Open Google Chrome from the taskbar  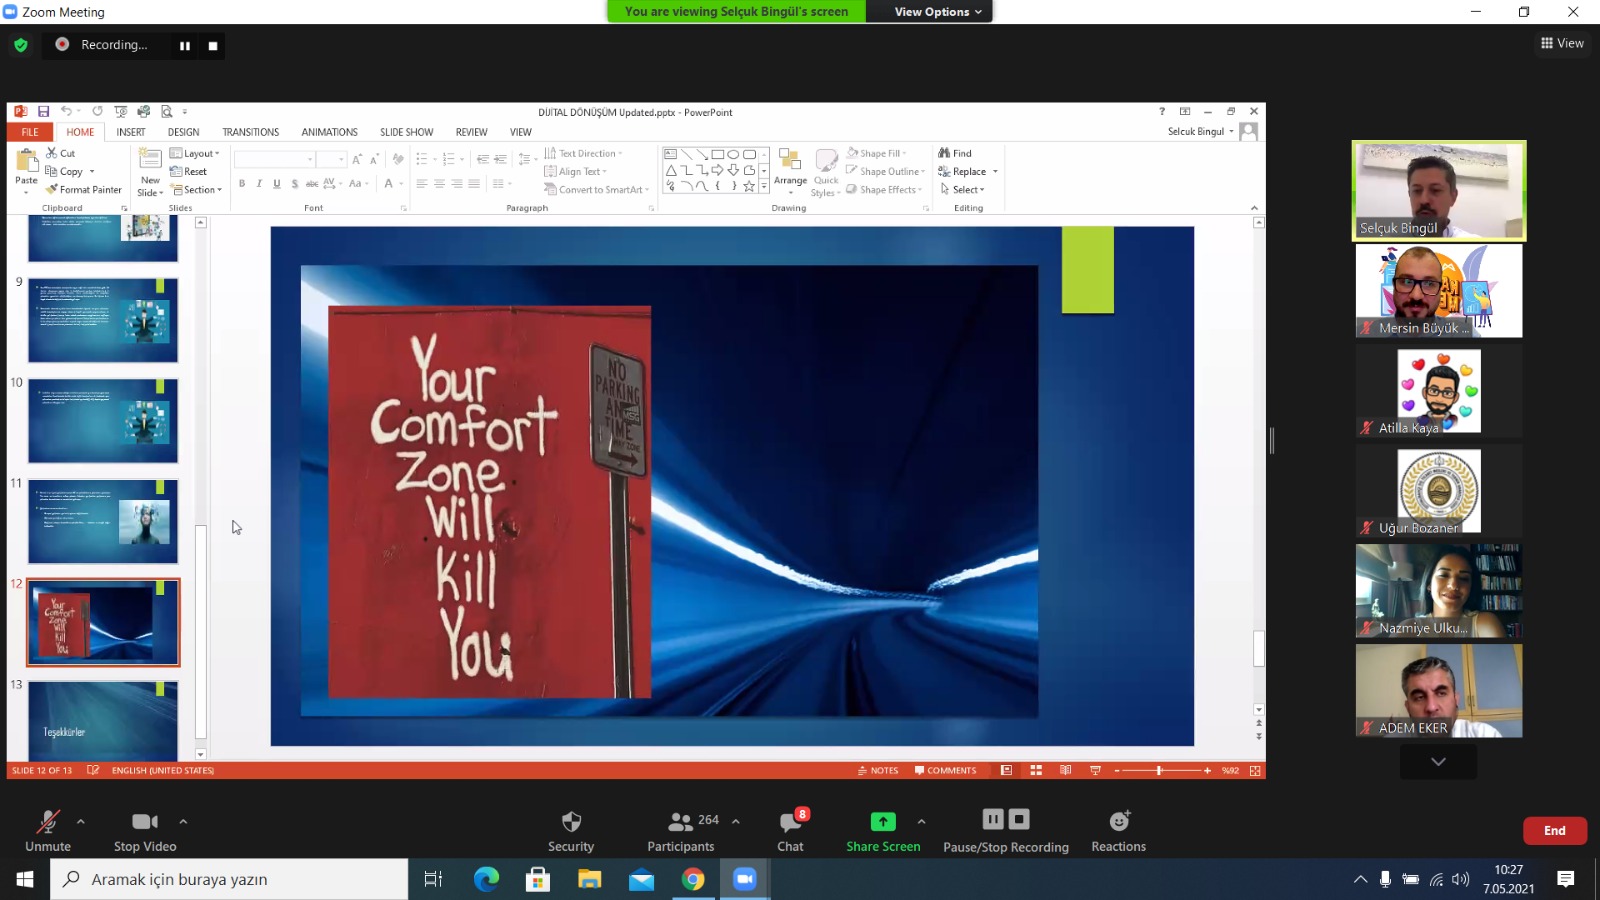coord(693,879)
